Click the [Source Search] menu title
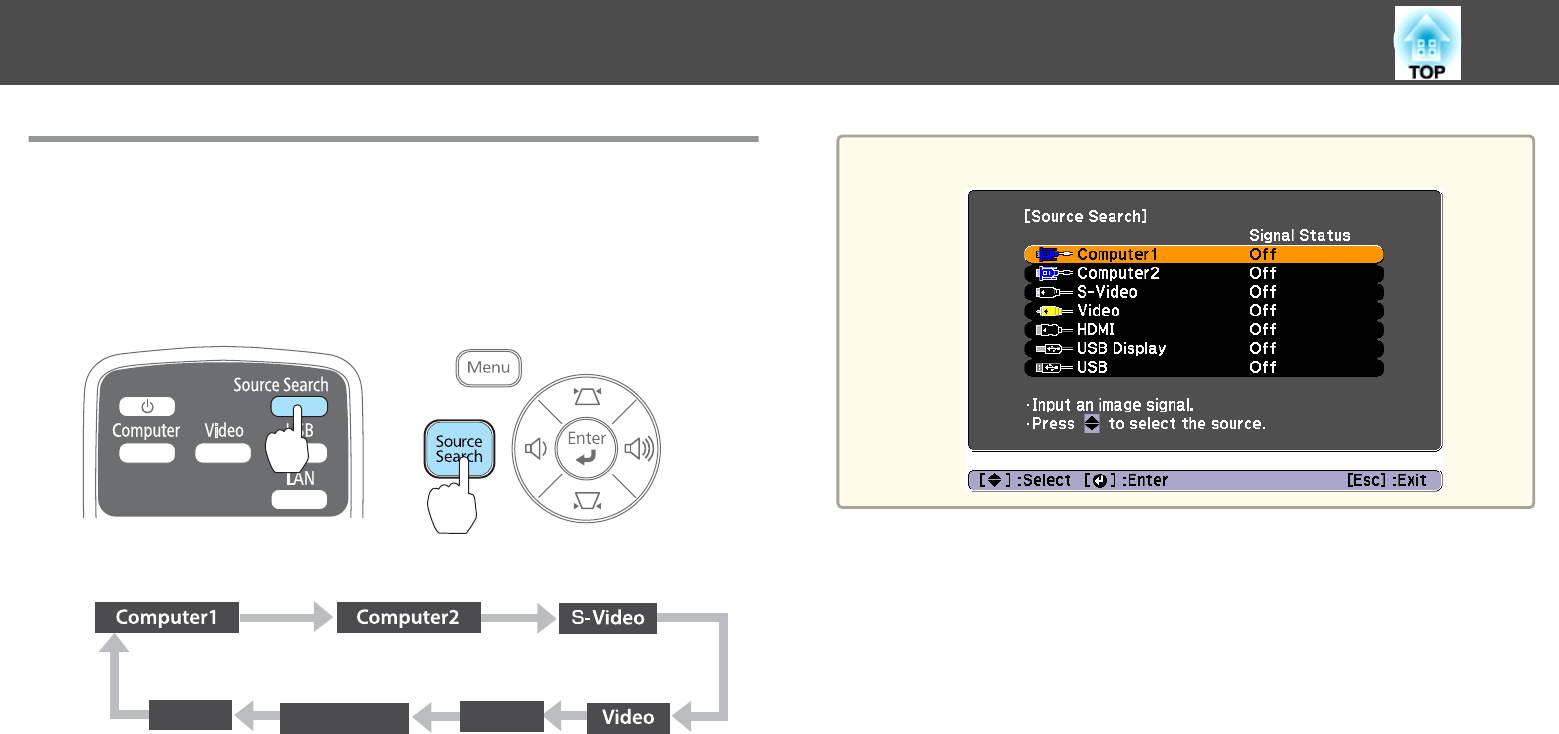 1085,216
